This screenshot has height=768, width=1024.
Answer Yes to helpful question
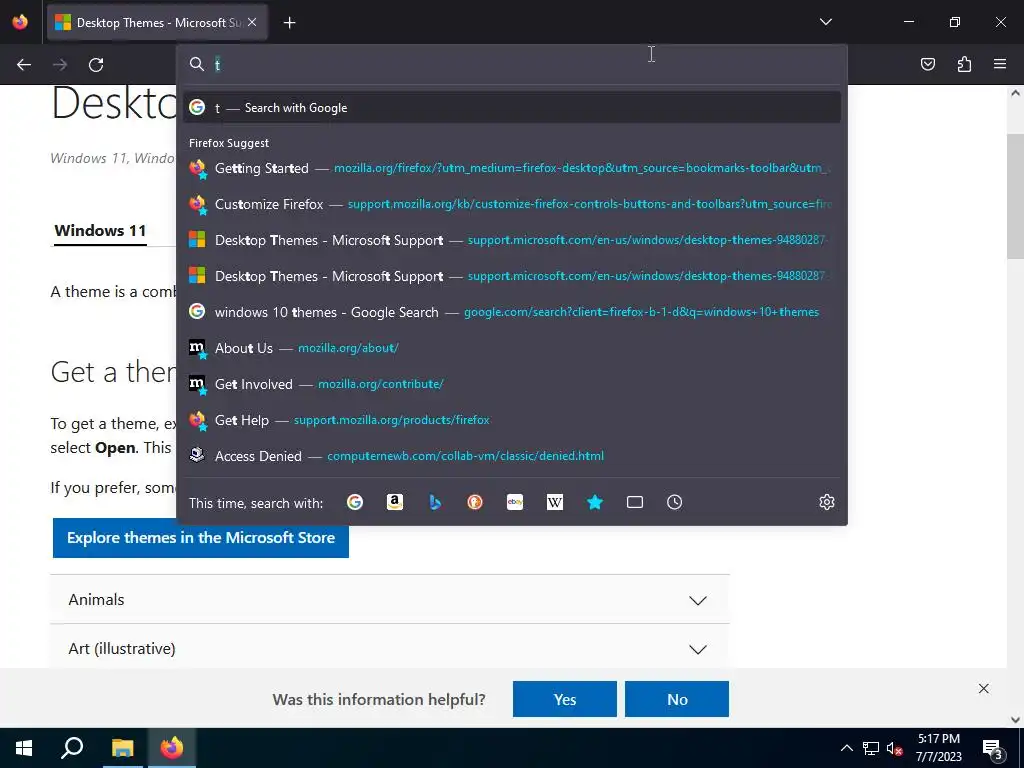(564, 699)
